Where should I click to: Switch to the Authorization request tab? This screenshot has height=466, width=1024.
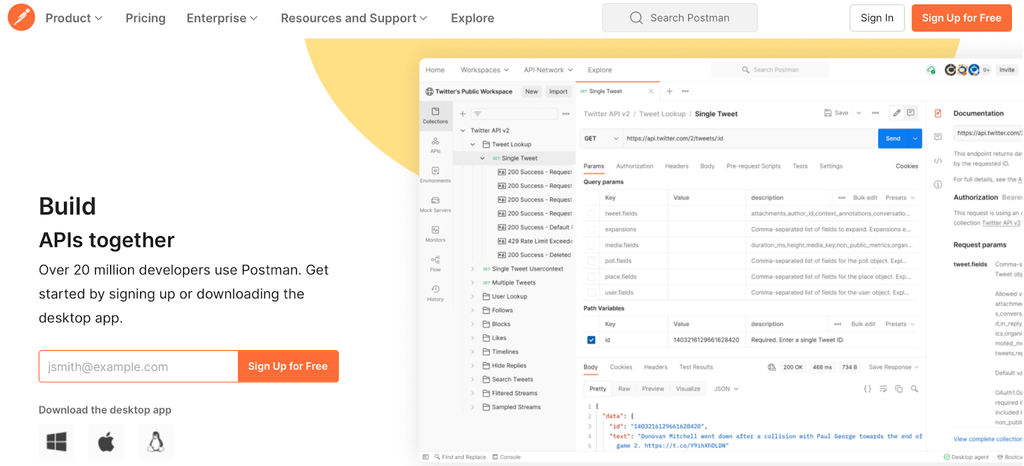[x=634, y=166]
